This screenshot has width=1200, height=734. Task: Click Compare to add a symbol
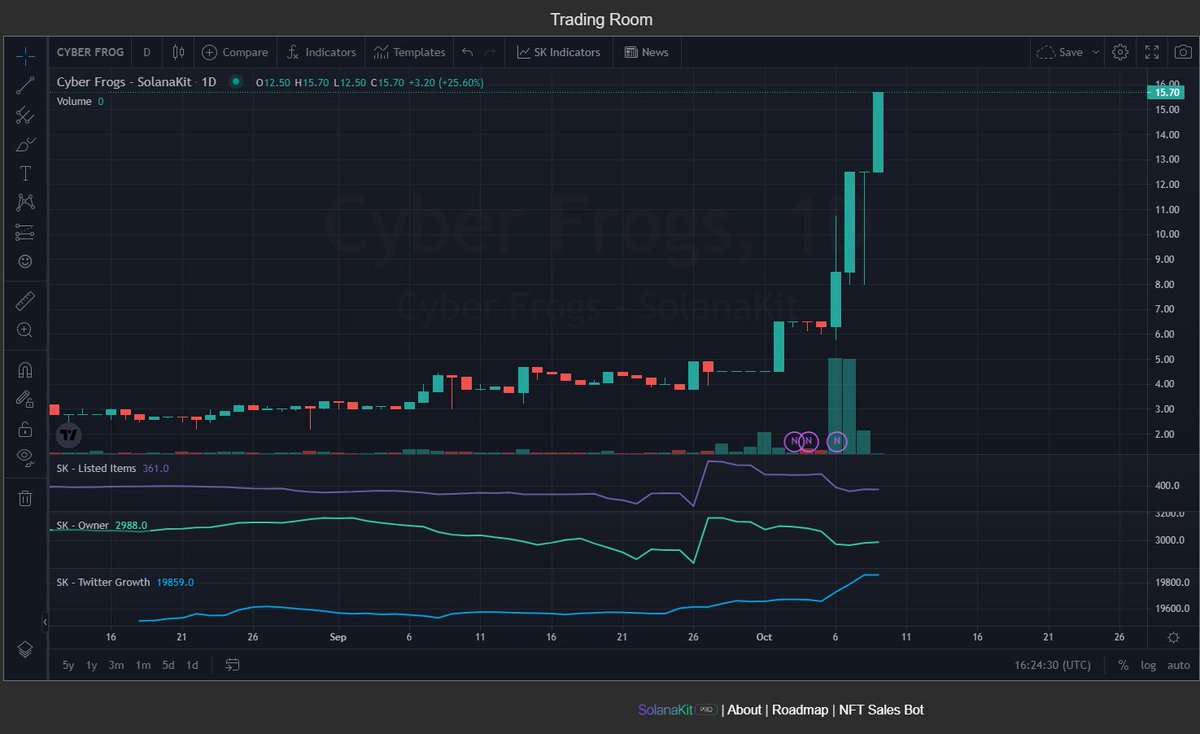coord(235,52)
